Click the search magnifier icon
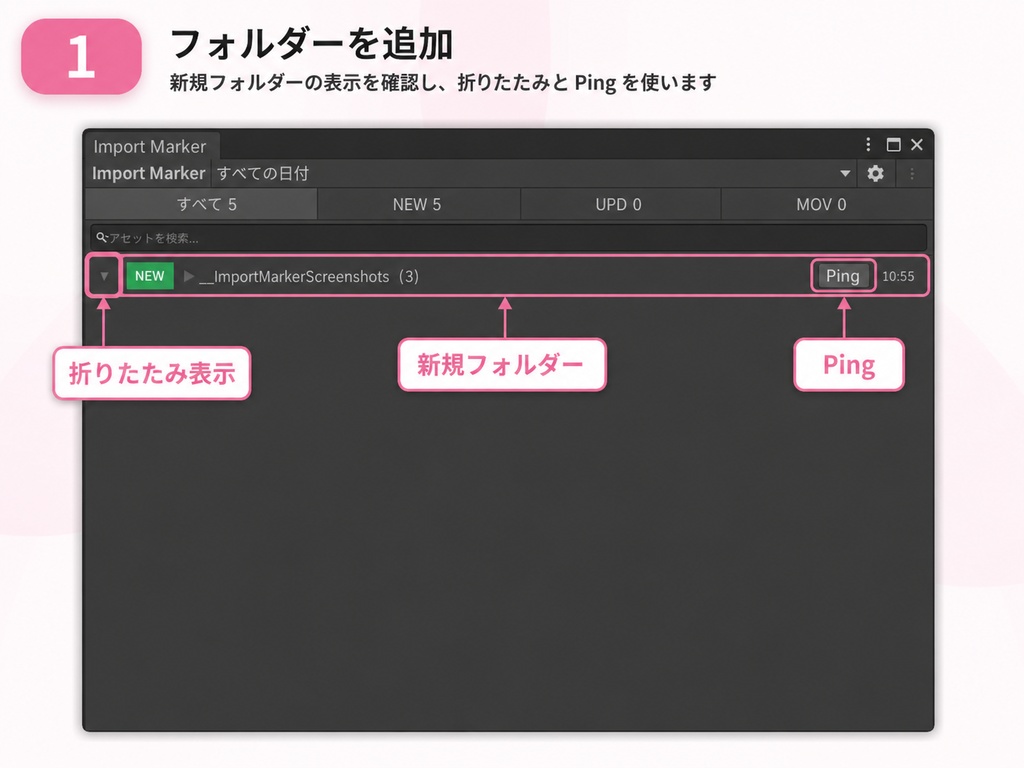 (x=102, y=237)
